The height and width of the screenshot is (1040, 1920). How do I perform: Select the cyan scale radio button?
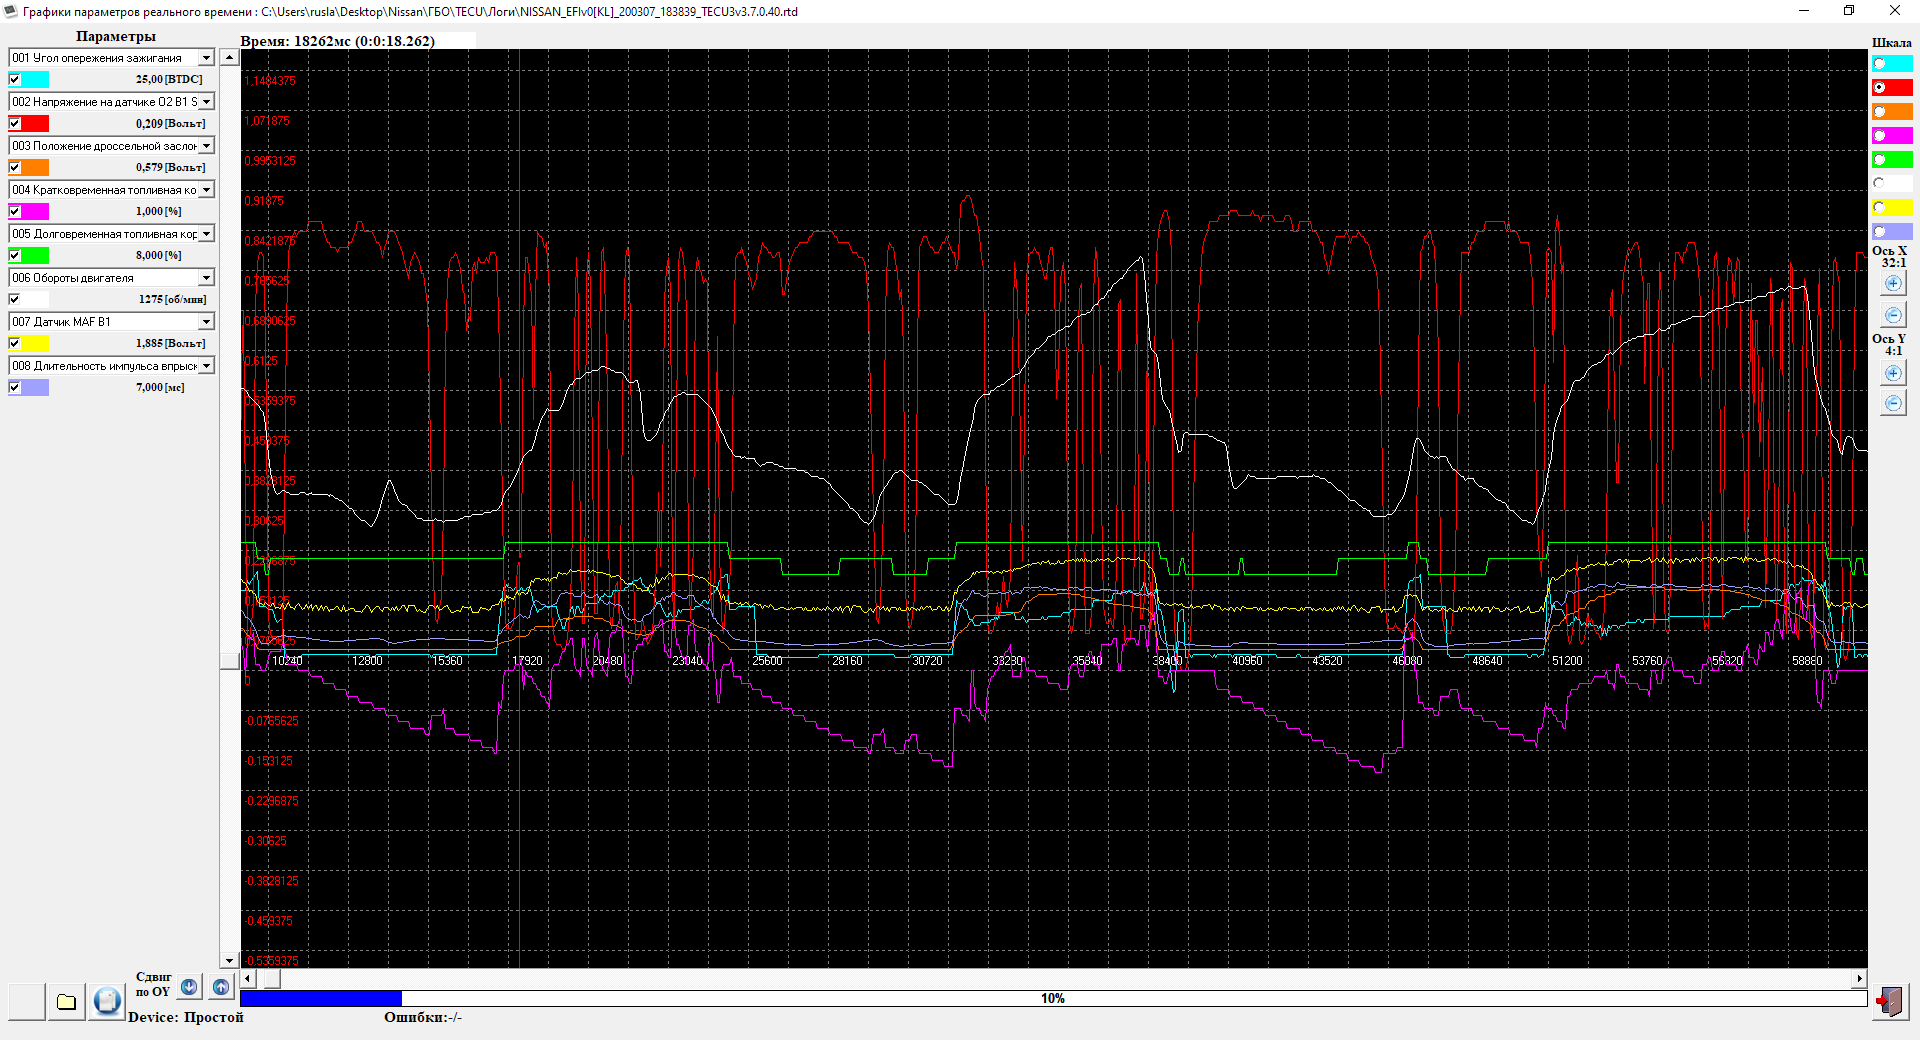point(1880,64)
